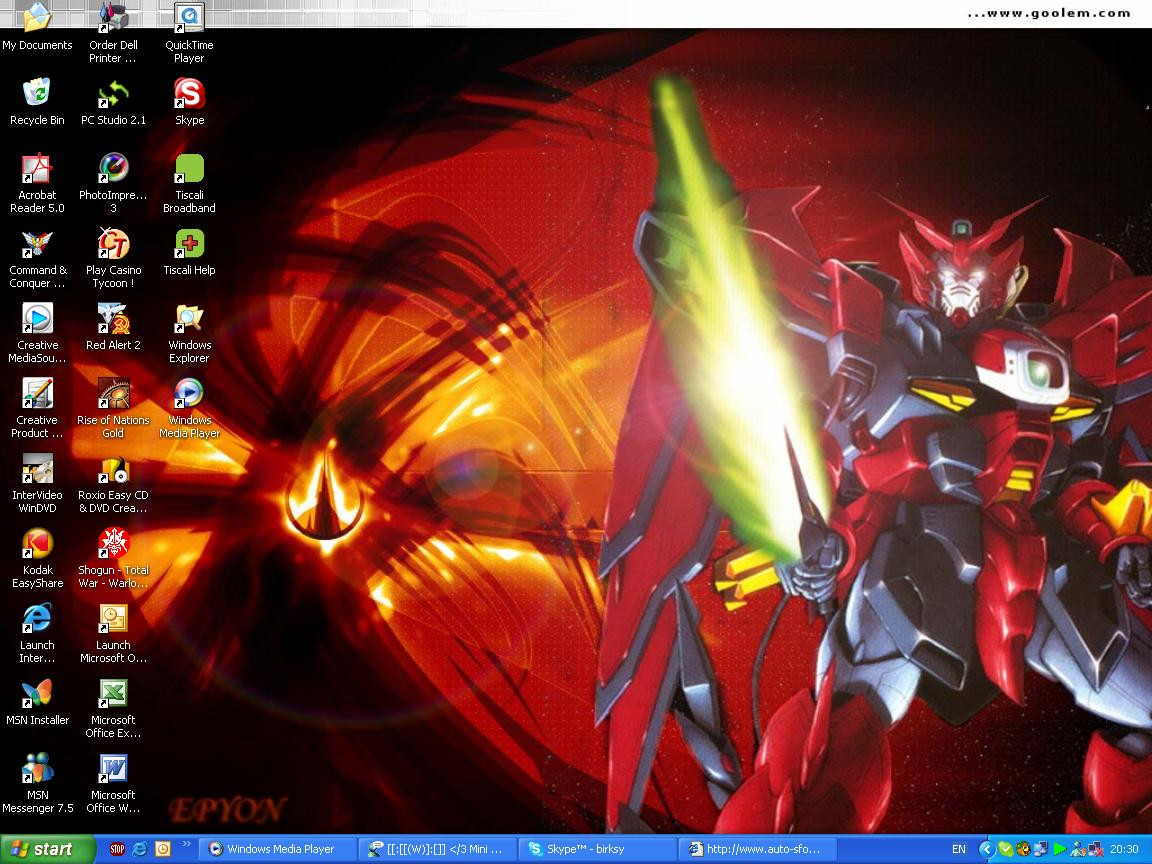Launch Red Alert 2 game

point(113,328)
